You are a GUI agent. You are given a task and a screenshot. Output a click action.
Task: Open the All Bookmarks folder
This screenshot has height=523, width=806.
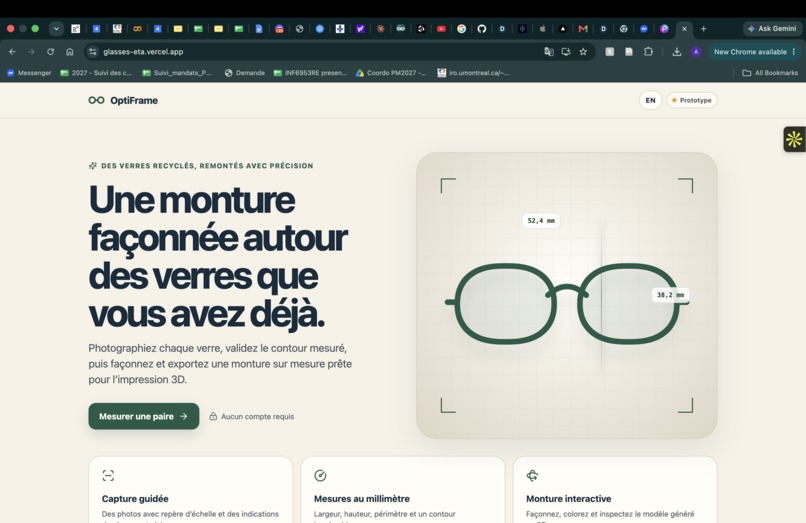pos(770,73)
